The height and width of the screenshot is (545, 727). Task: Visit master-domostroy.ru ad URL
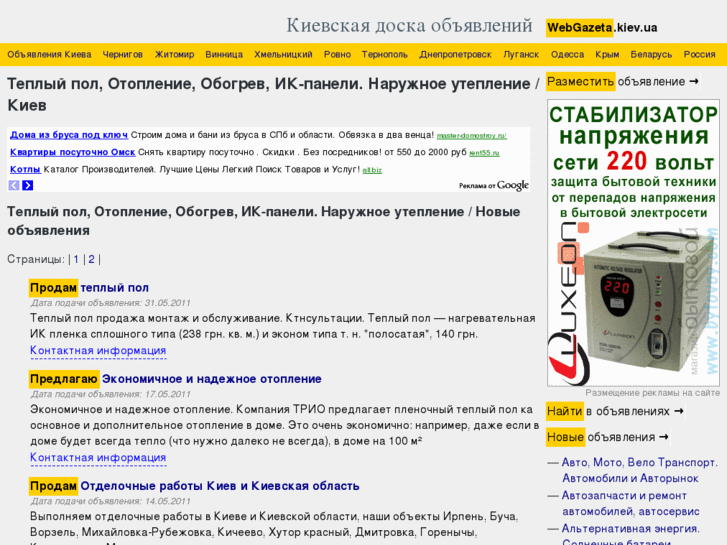(472, 136)
